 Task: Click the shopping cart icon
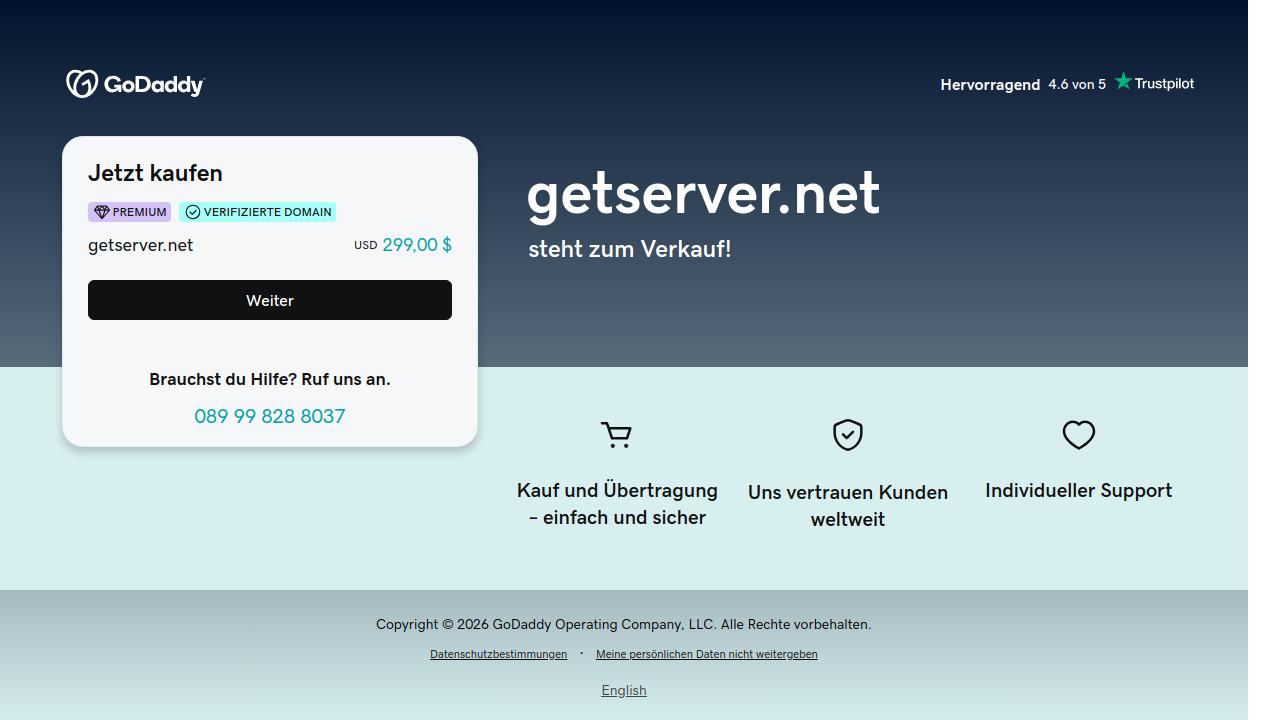coord(617,435)
